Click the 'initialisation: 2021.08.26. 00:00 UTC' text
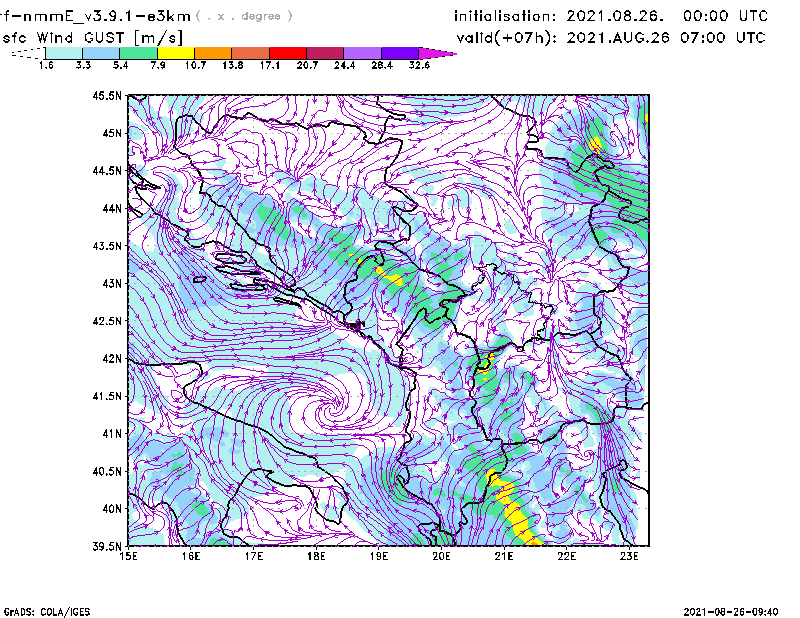The width and height of the screenshot is (800, 618). pyautogui.click(x=611, y=16)
